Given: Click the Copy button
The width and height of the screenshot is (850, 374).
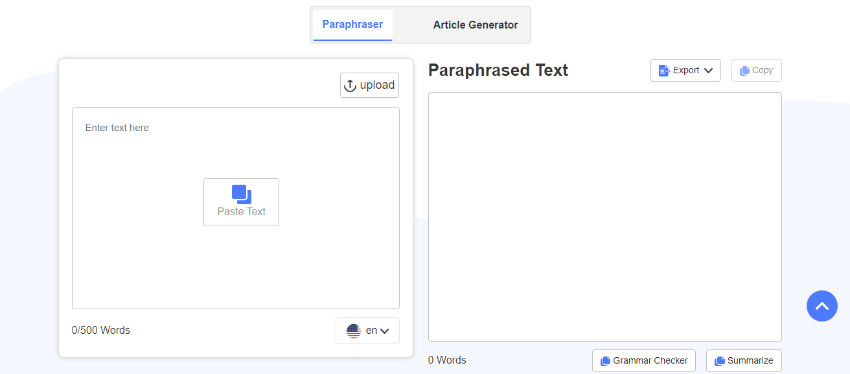Looking at the screenshot, I should tap(756, 70).
